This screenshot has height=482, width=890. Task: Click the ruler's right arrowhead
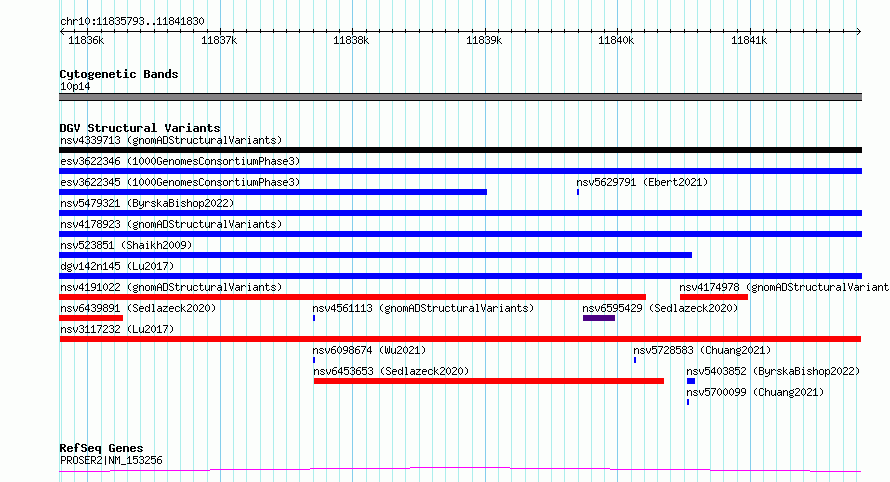[859, 32]
